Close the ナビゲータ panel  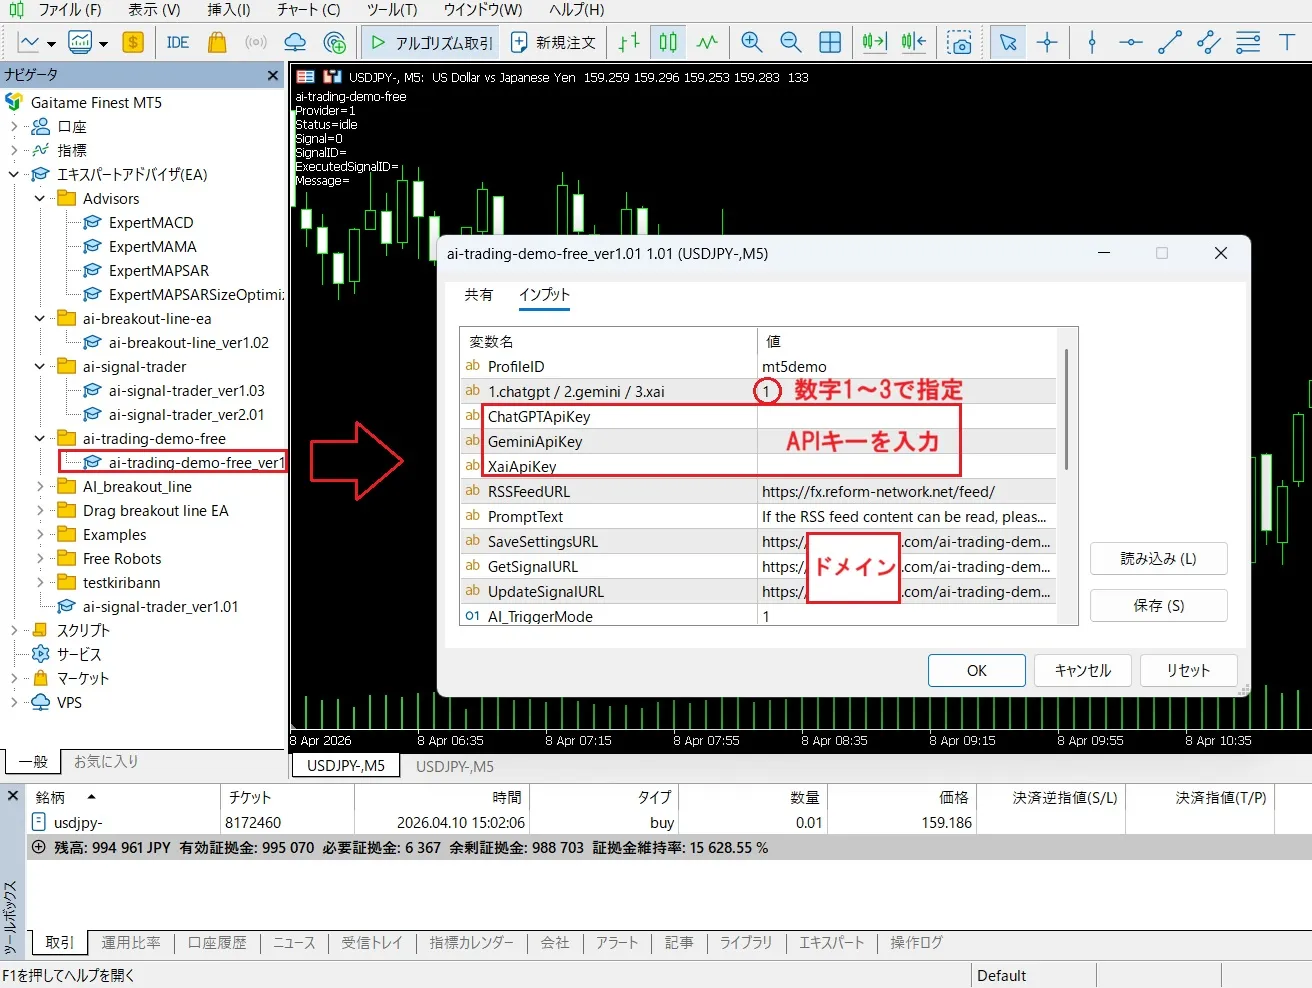[x=273, y=75]
